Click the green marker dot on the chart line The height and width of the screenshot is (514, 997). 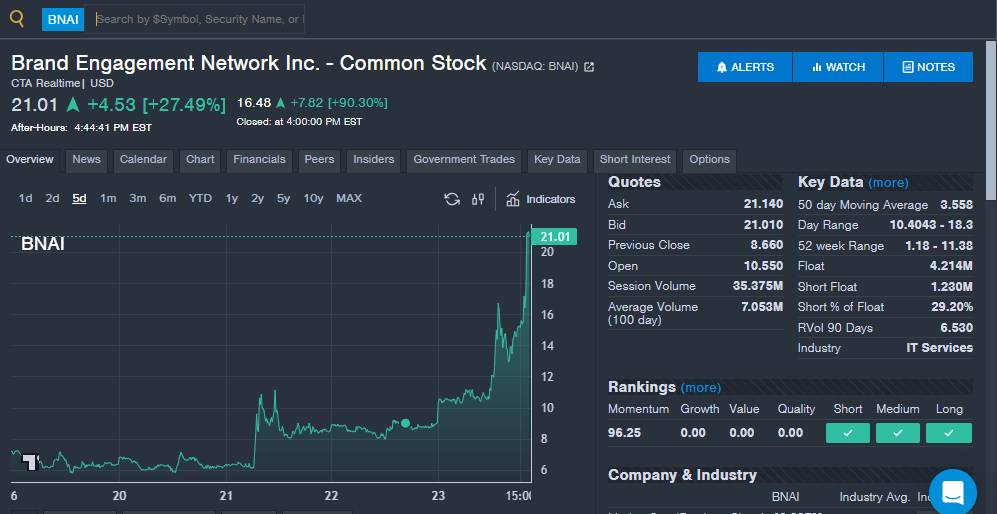pos(405,423)
